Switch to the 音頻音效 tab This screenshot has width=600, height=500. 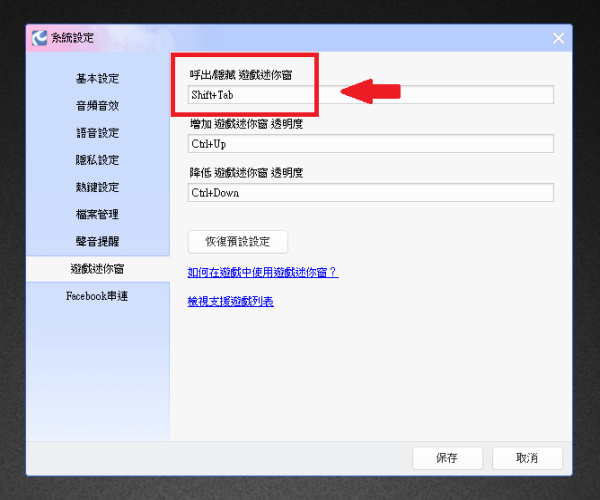click(97, 106)
